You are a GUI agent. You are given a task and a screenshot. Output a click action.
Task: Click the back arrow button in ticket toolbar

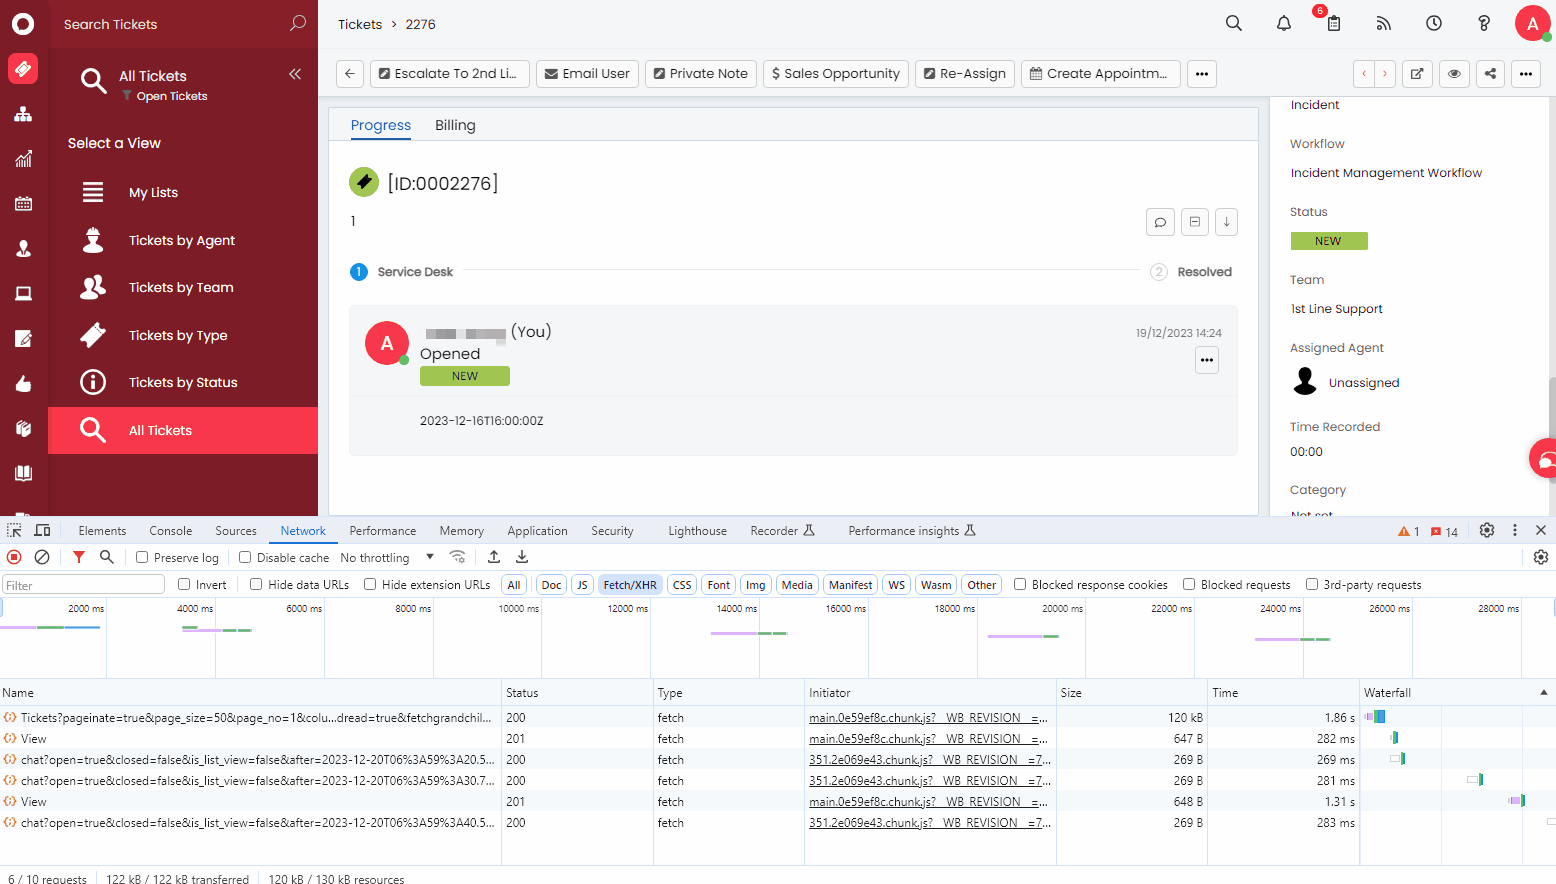click(x=349, y=73)
